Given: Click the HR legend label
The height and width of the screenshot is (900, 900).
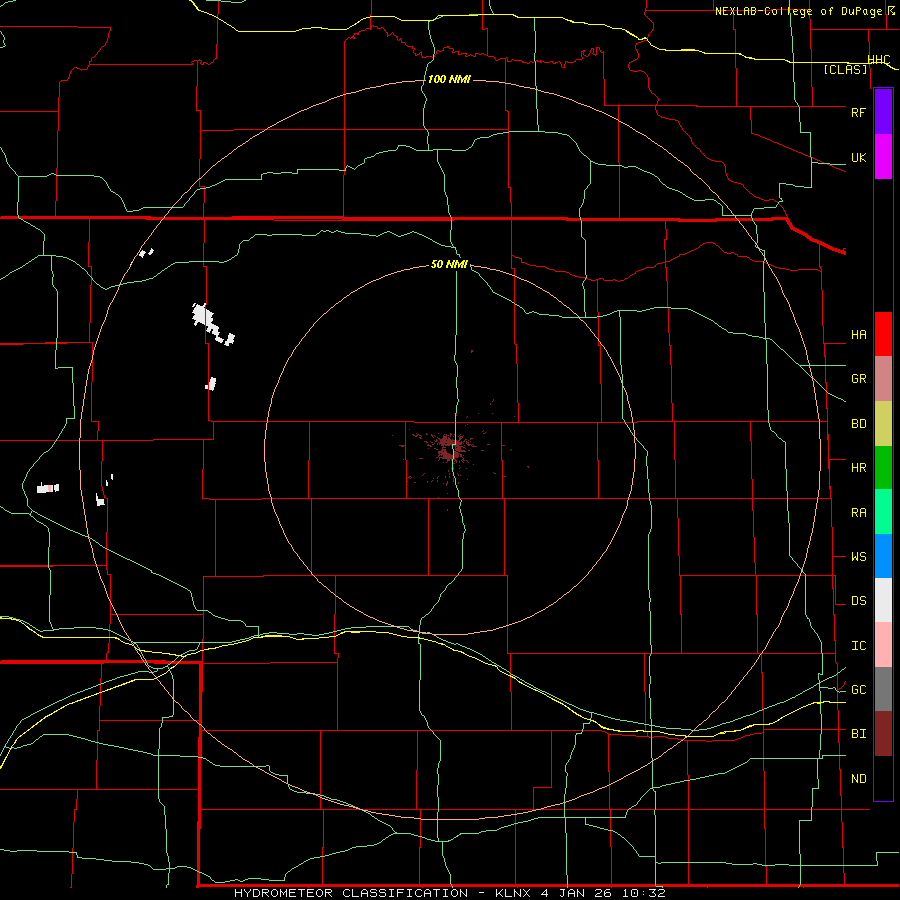Looking at the screenshot, I should pyautogui.click(x=858, y=468).
